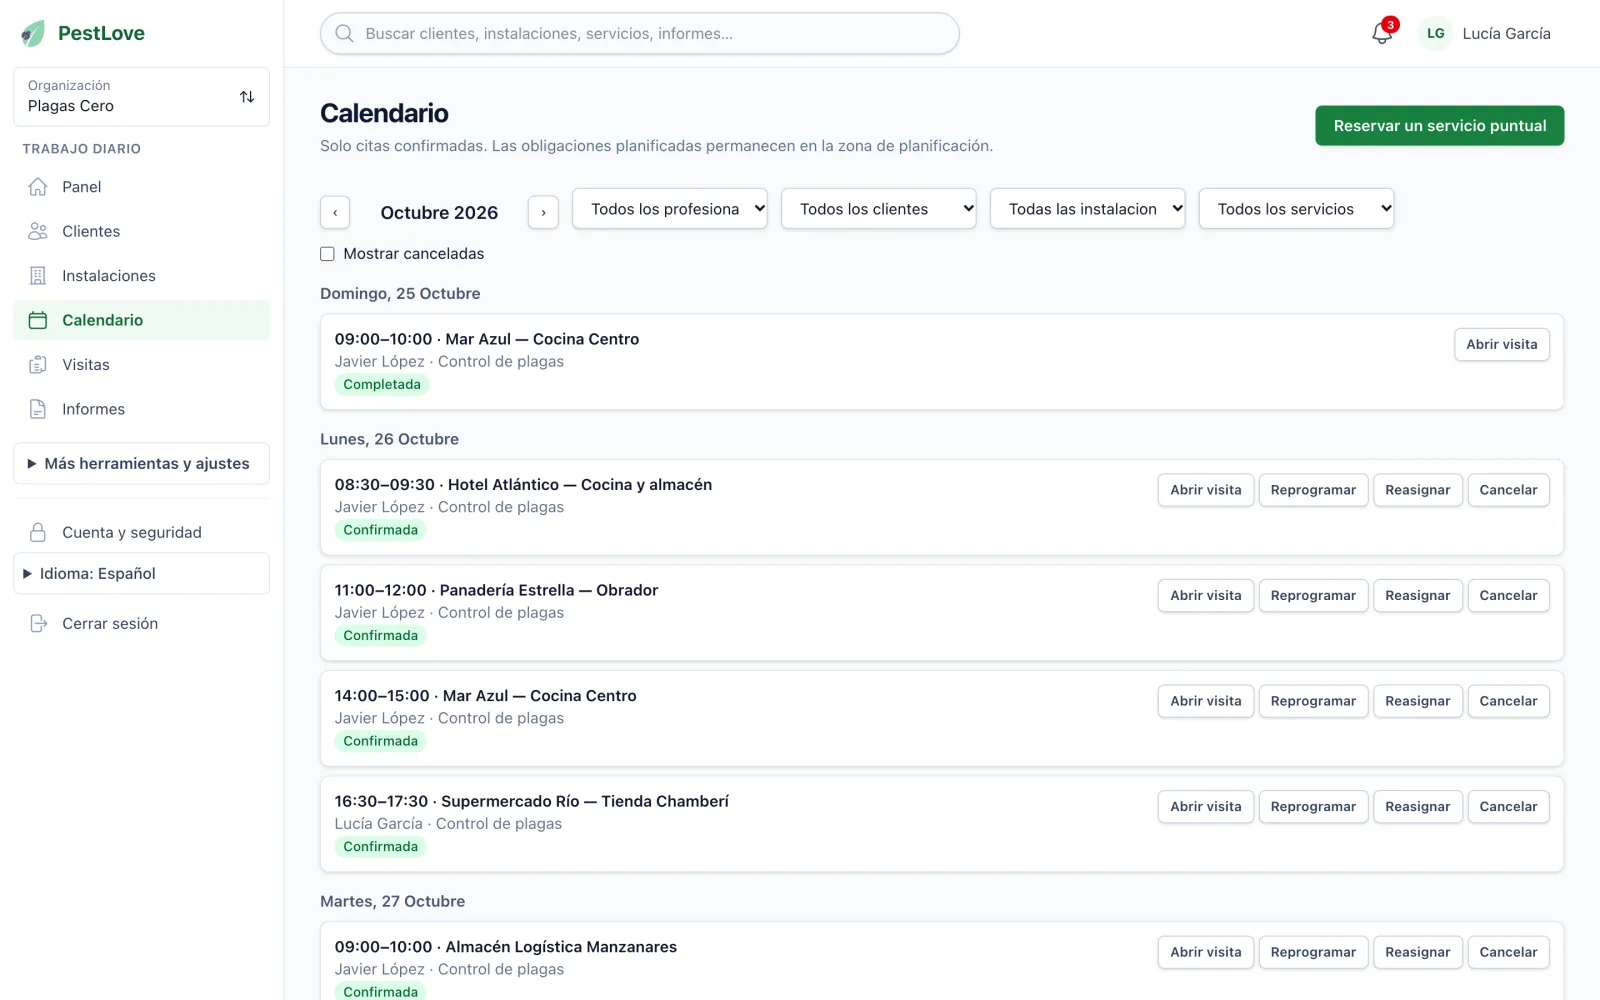The width and height of the screenshot is (1600, 1000).
Task: Cancel the Hotel Atlántico appointment
Action: [1508, 490]
